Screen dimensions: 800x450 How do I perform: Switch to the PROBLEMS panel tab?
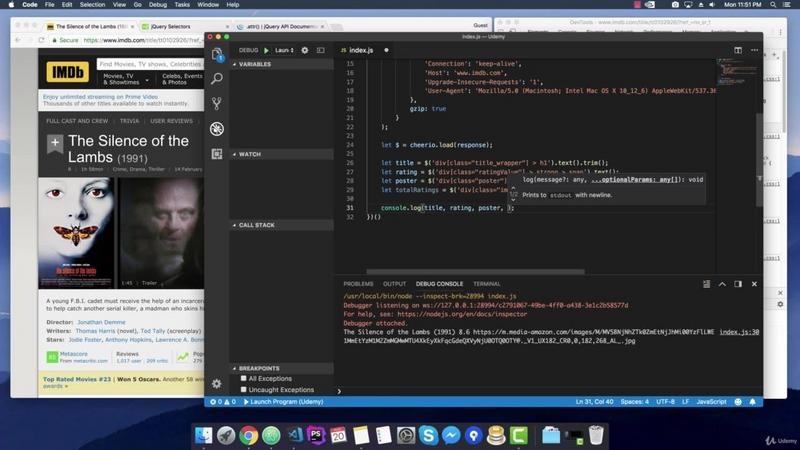pos(358,284)
